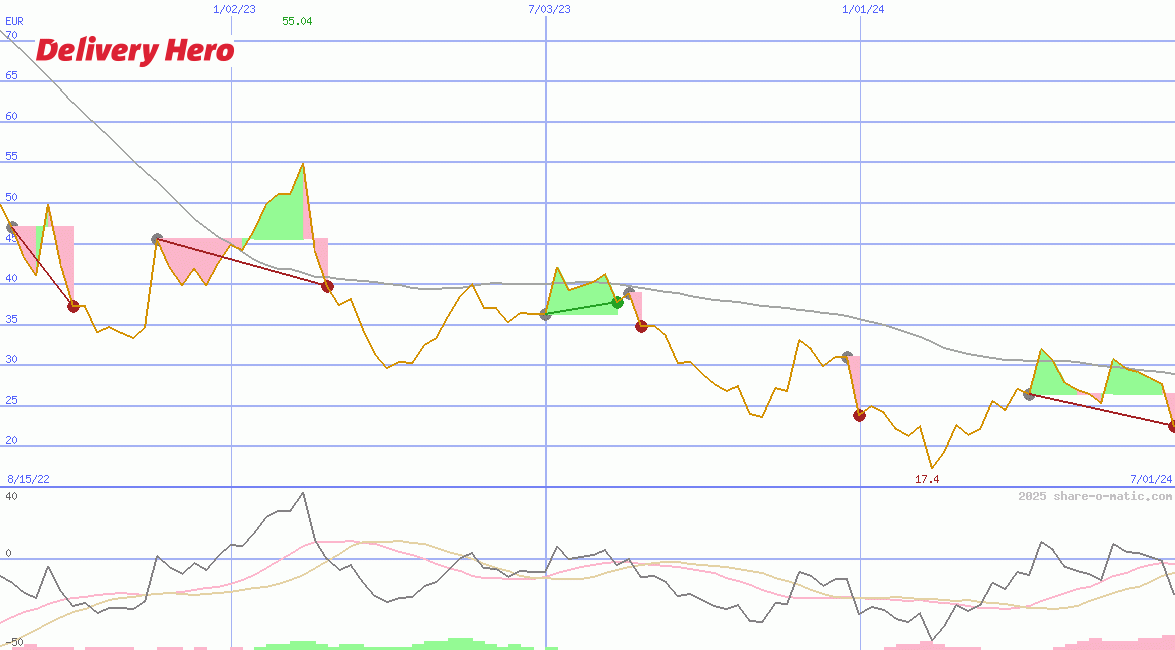Click the gray entry marker on the 7/03/23 line
The width and height of the screenshot is (1175, 650).
tap(546, 315)
